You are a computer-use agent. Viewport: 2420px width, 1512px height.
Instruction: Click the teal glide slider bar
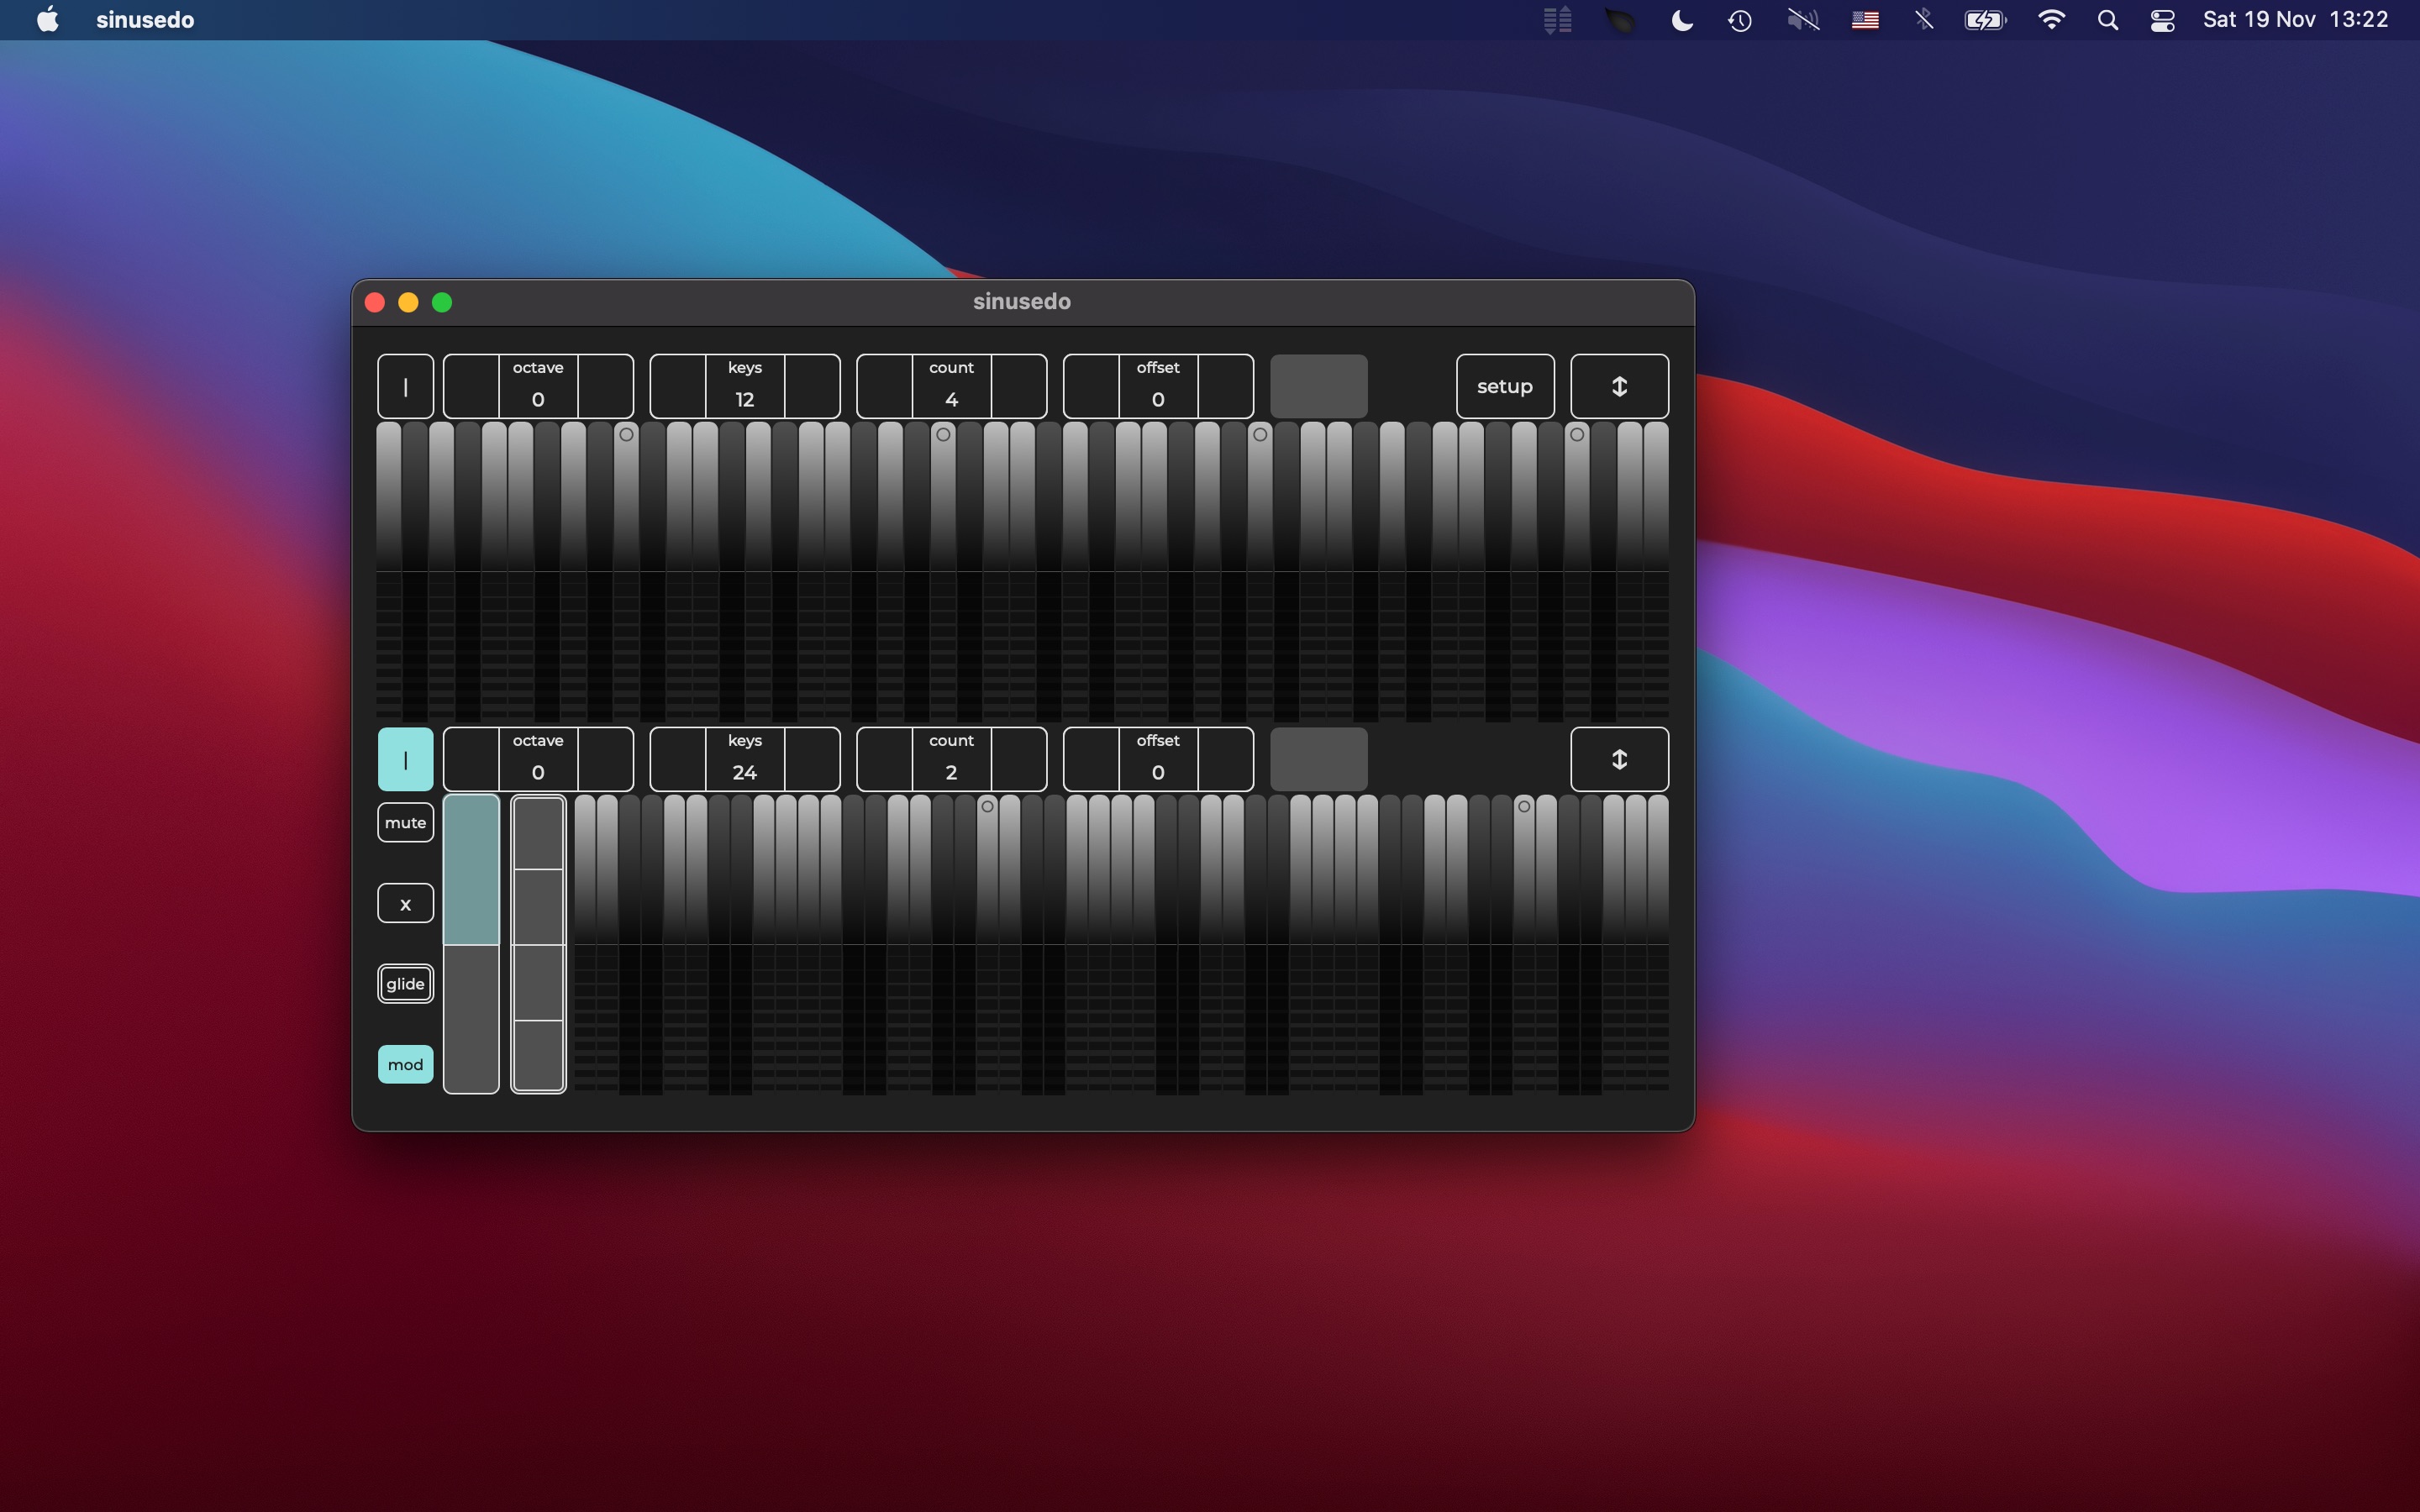pyautogui.click(x=471, y=944)
